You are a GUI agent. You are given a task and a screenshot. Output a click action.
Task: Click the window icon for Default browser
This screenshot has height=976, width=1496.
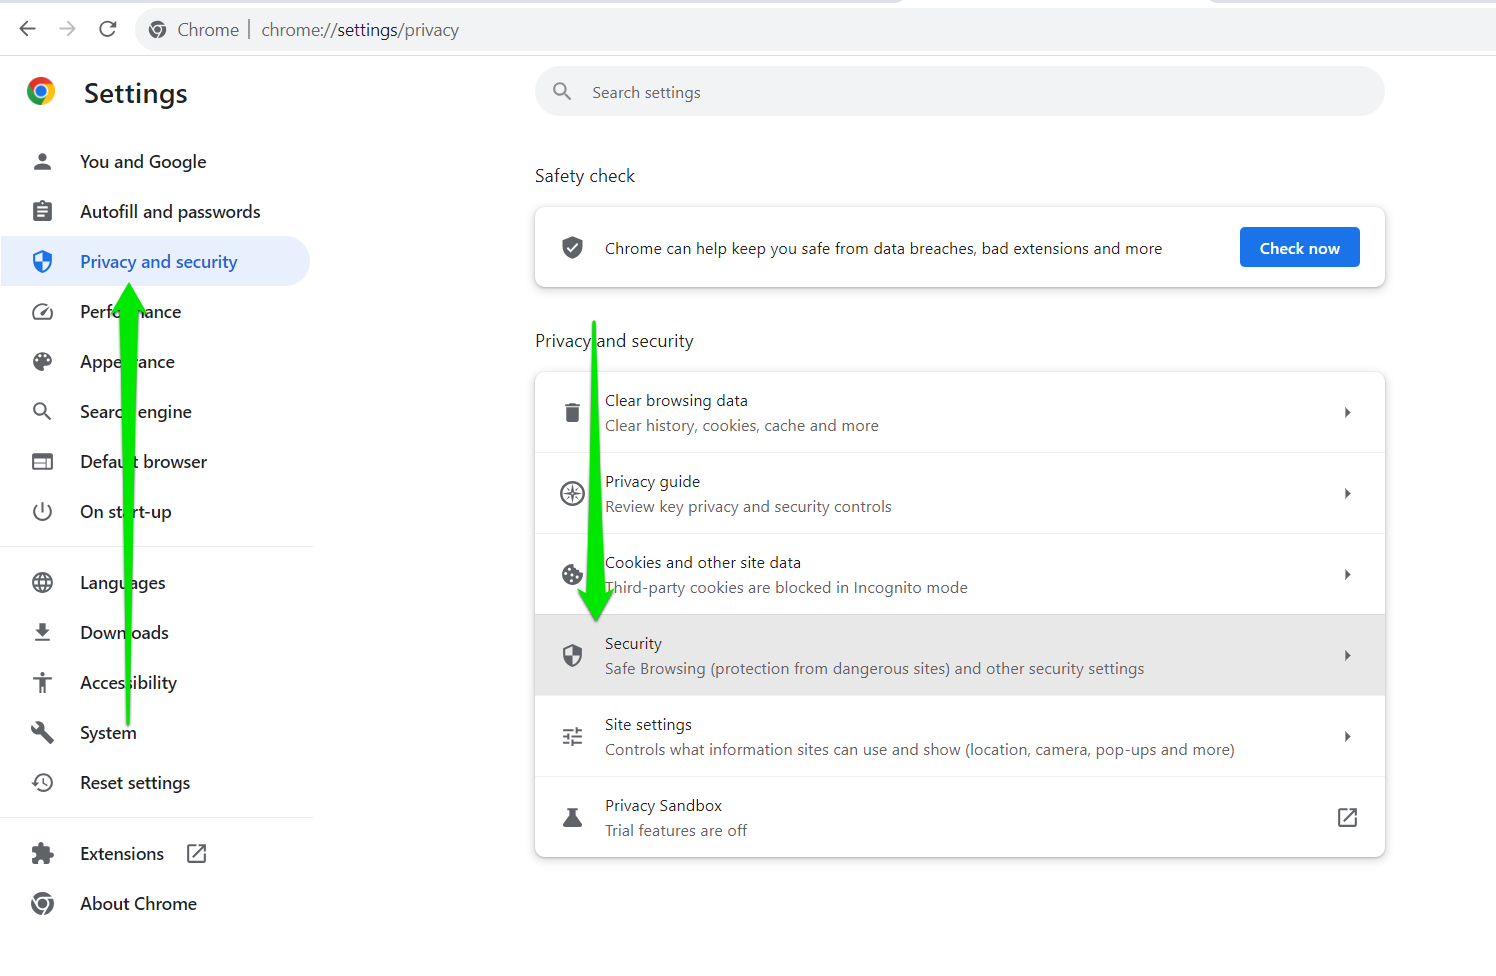pos(42,461)
